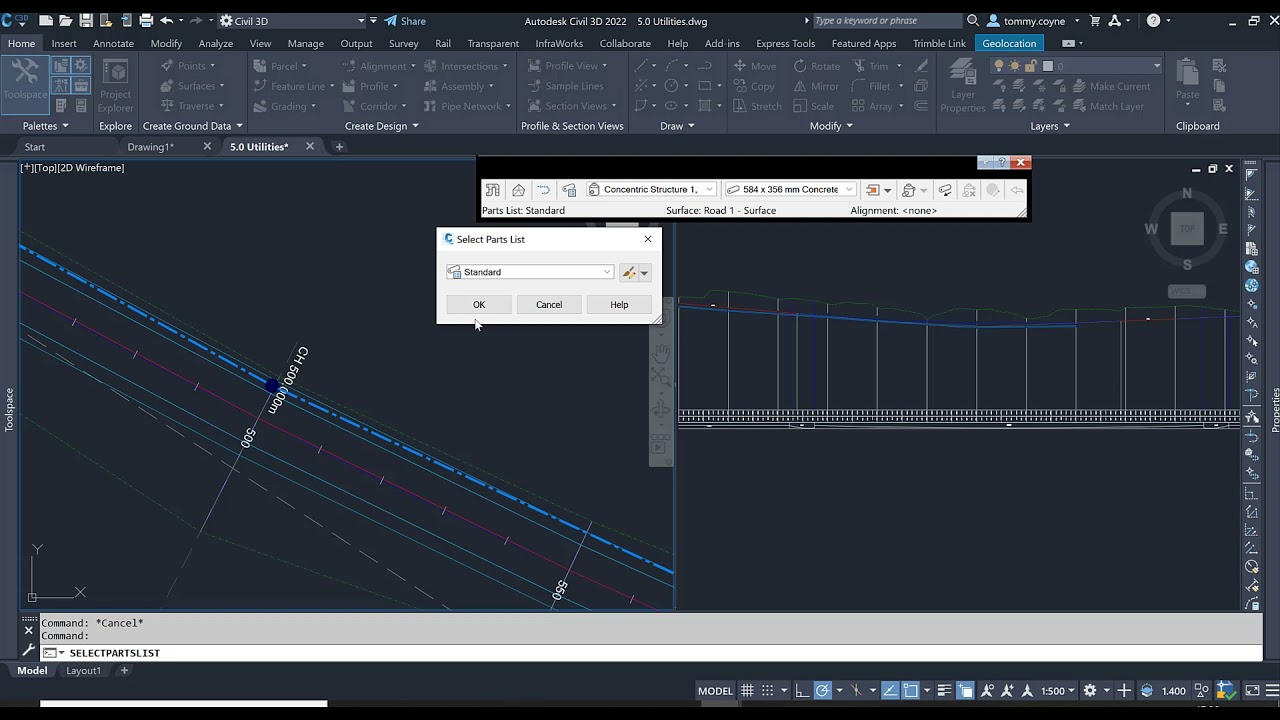Open the Survey ribbon tab
The width and height of the screenshot is (1280, 720).
point(403,43)
